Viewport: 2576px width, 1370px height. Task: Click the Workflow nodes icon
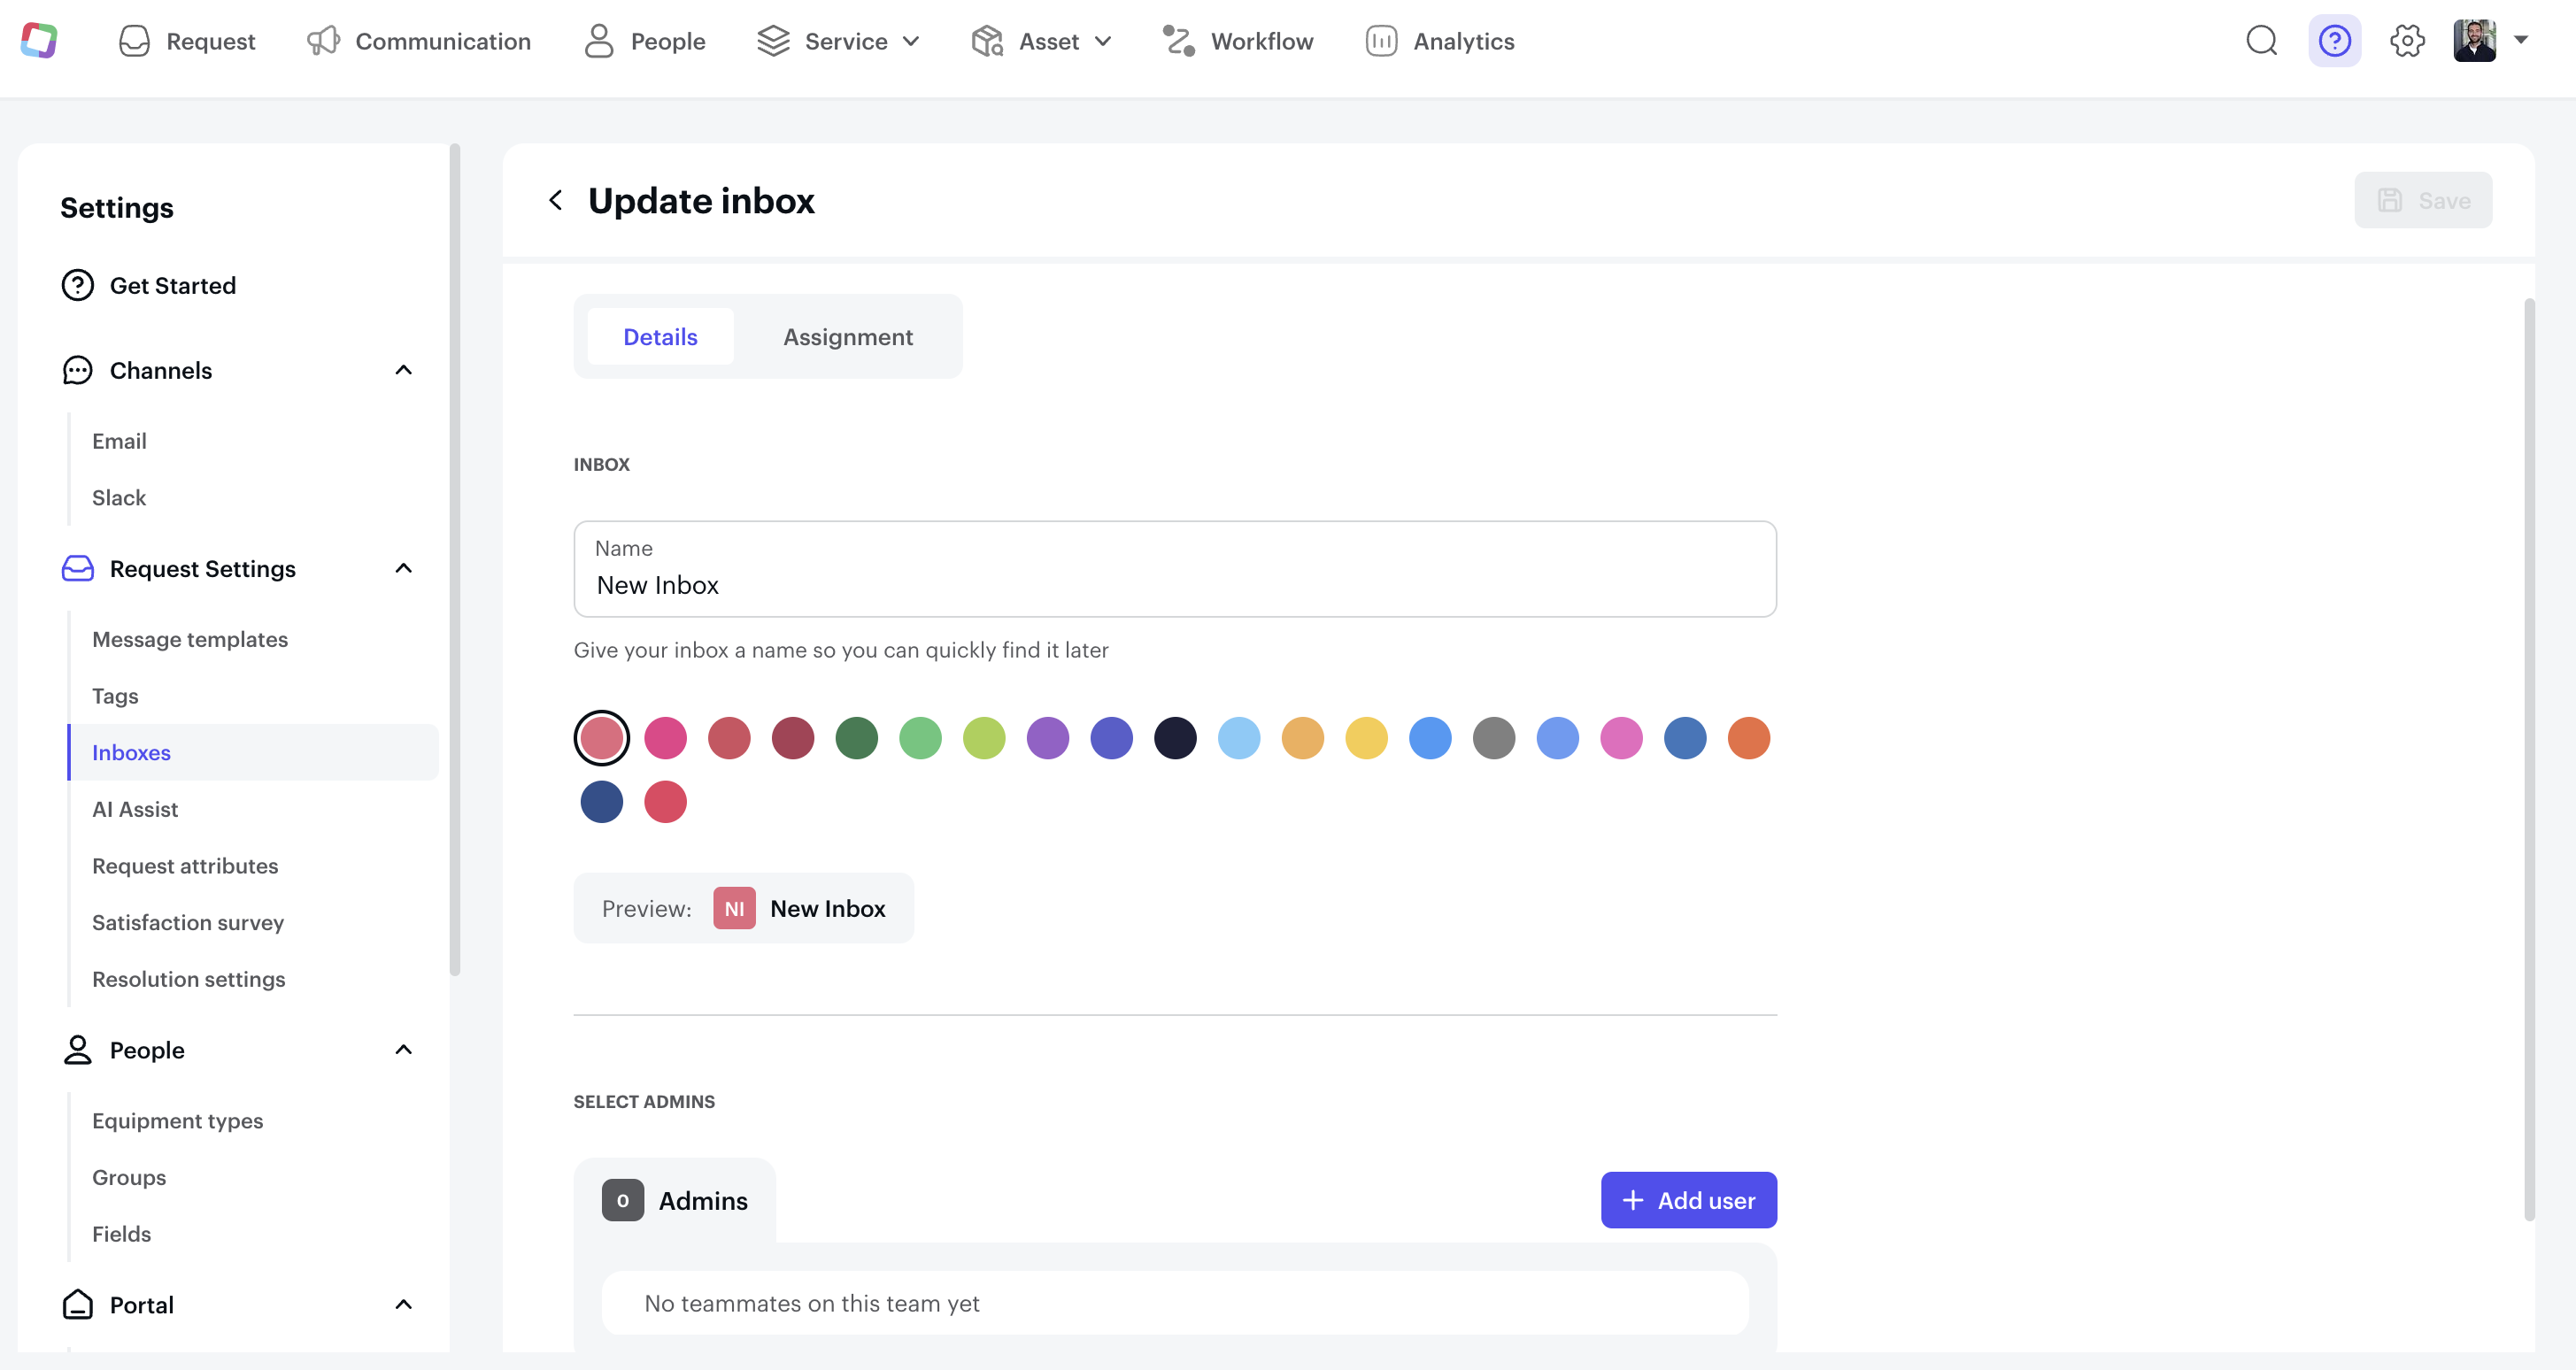1179,41
